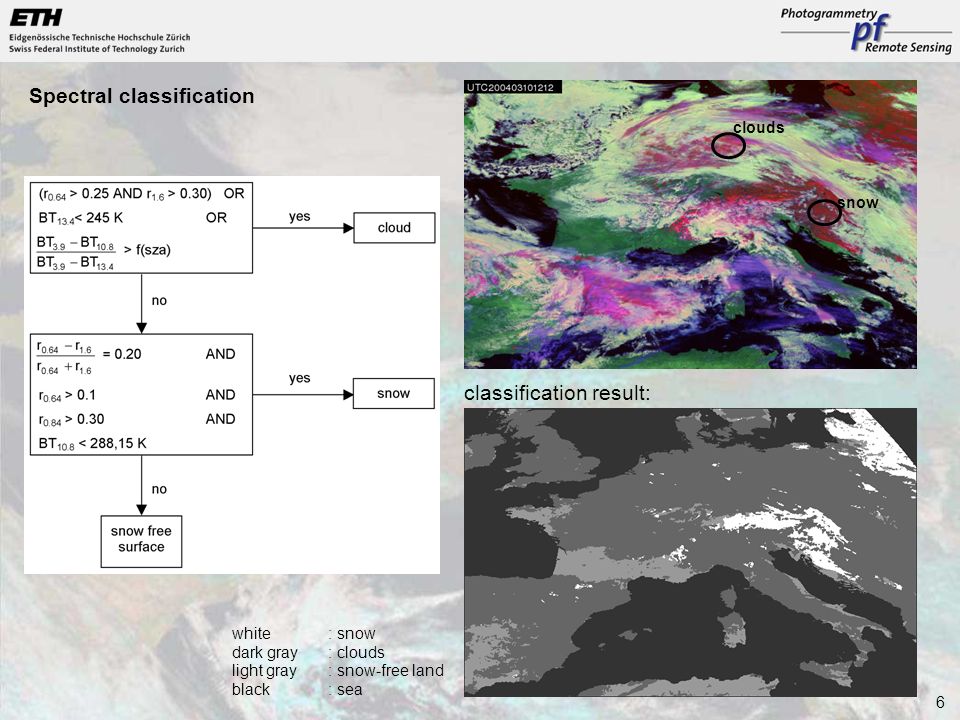This screenshot has height=720, width=960.
Task: Select the 'r0.84 > 0.30' condition text
Action: [x=71, y=420]
